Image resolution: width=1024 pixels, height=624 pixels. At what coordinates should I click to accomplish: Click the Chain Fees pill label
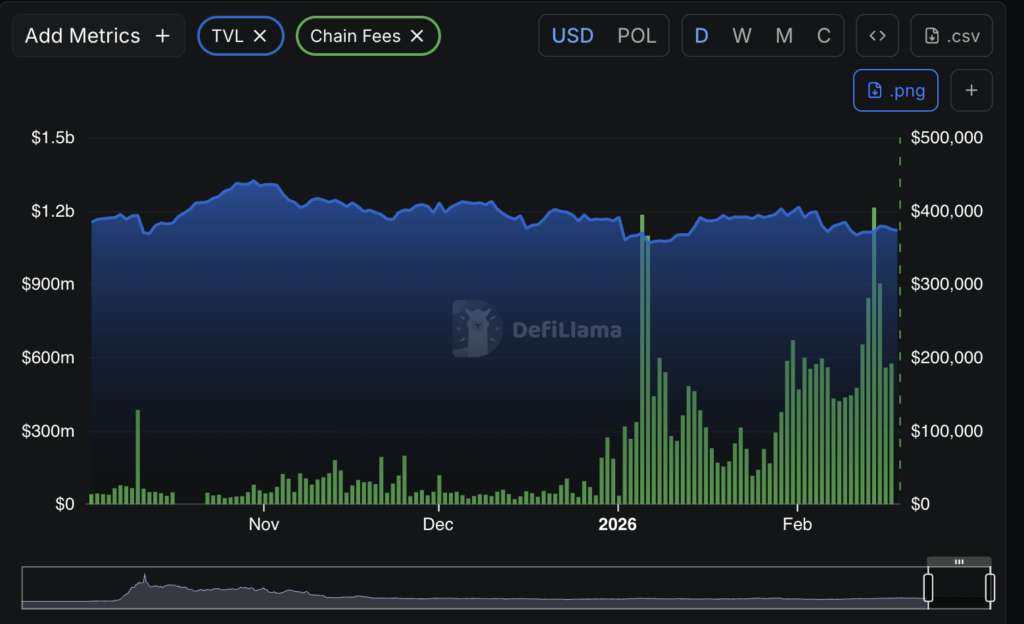click(x=355, y=35)
